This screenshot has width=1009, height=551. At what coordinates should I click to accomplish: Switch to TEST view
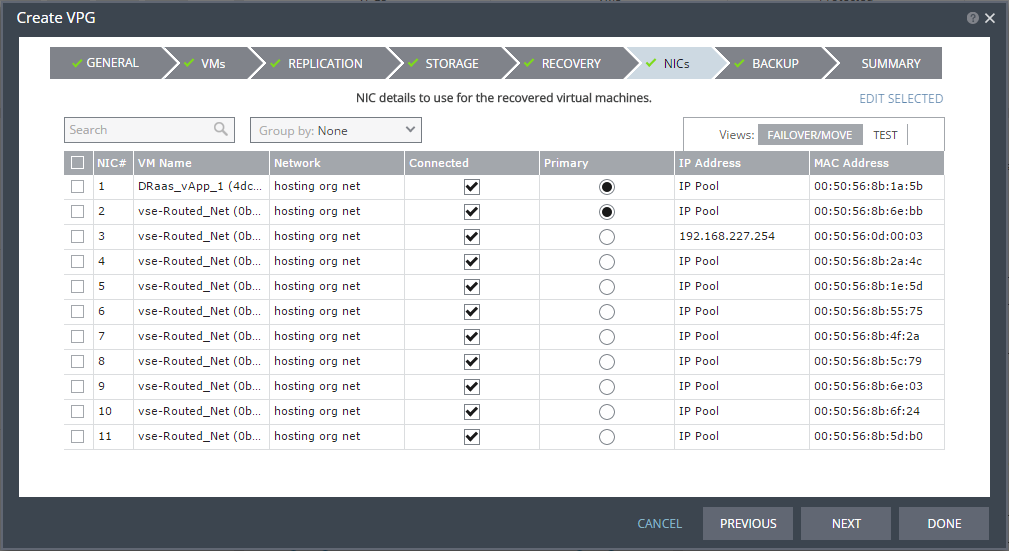(885, 135)
